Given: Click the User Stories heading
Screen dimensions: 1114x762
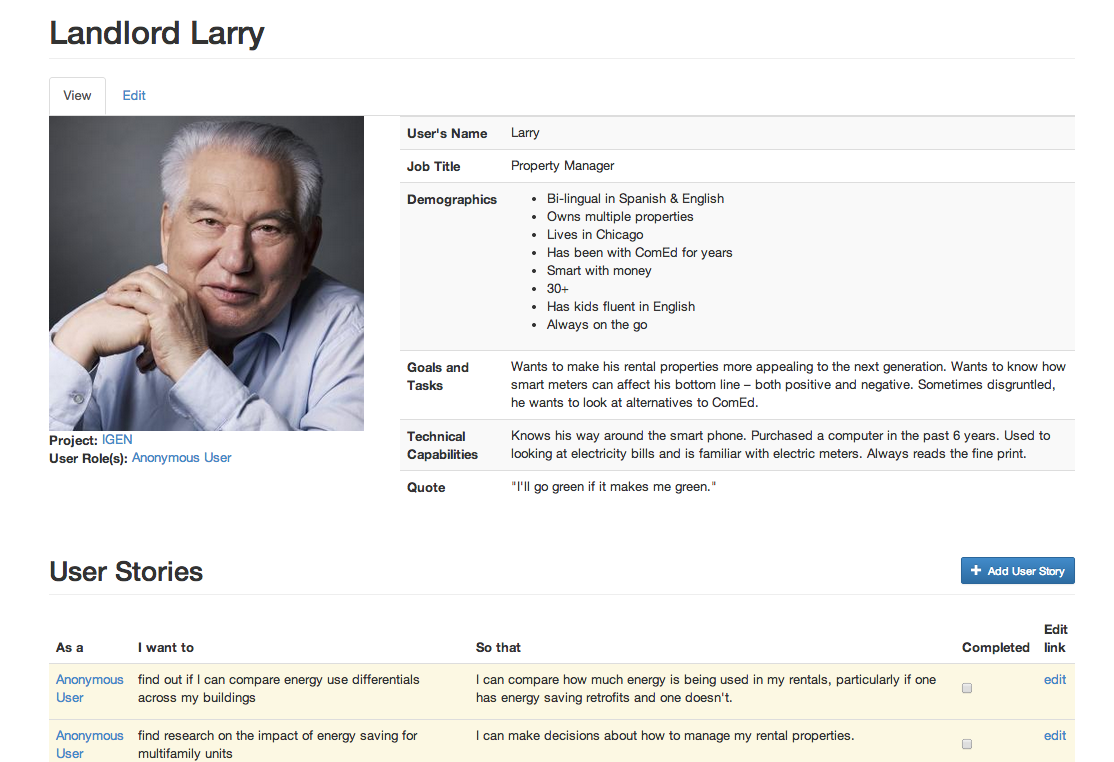Looking at the screenshot, I should coord(126,572).
